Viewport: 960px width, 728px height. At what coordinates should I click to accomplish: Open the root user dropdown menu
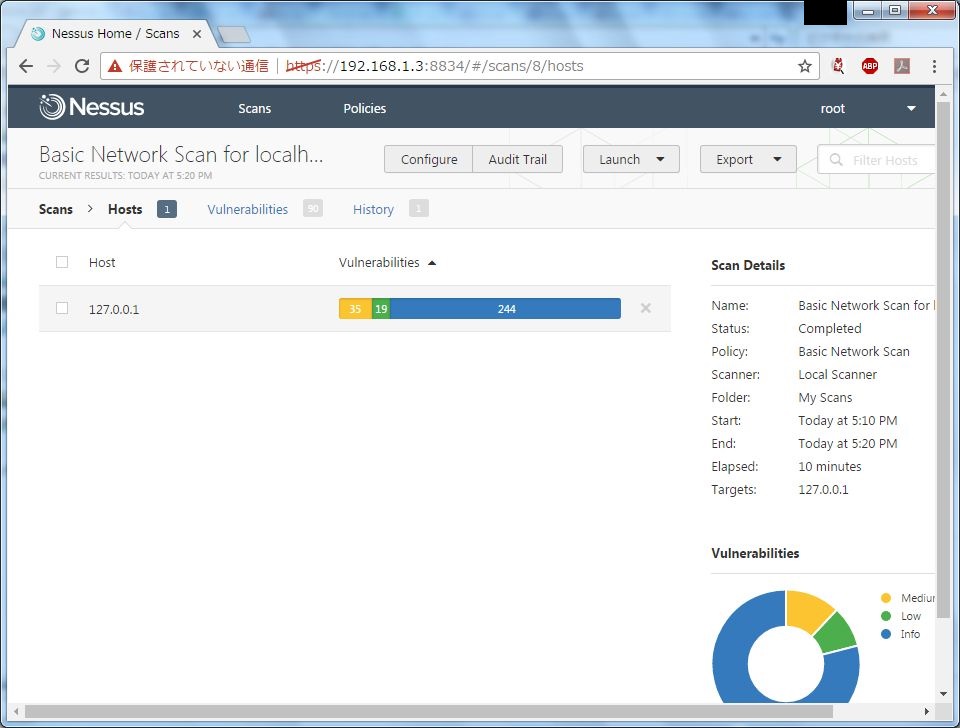point(868,108)
